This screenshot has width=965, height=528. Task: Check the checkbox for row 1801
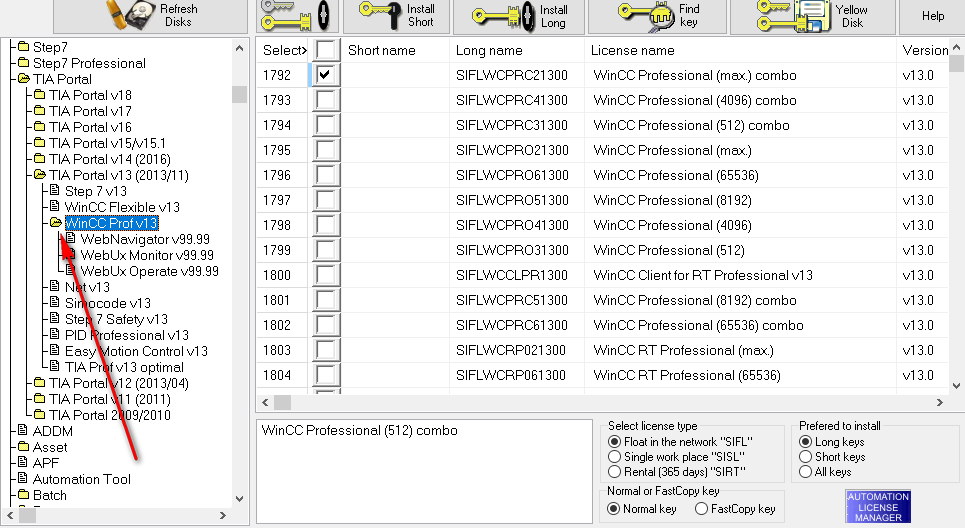point(326,300)
